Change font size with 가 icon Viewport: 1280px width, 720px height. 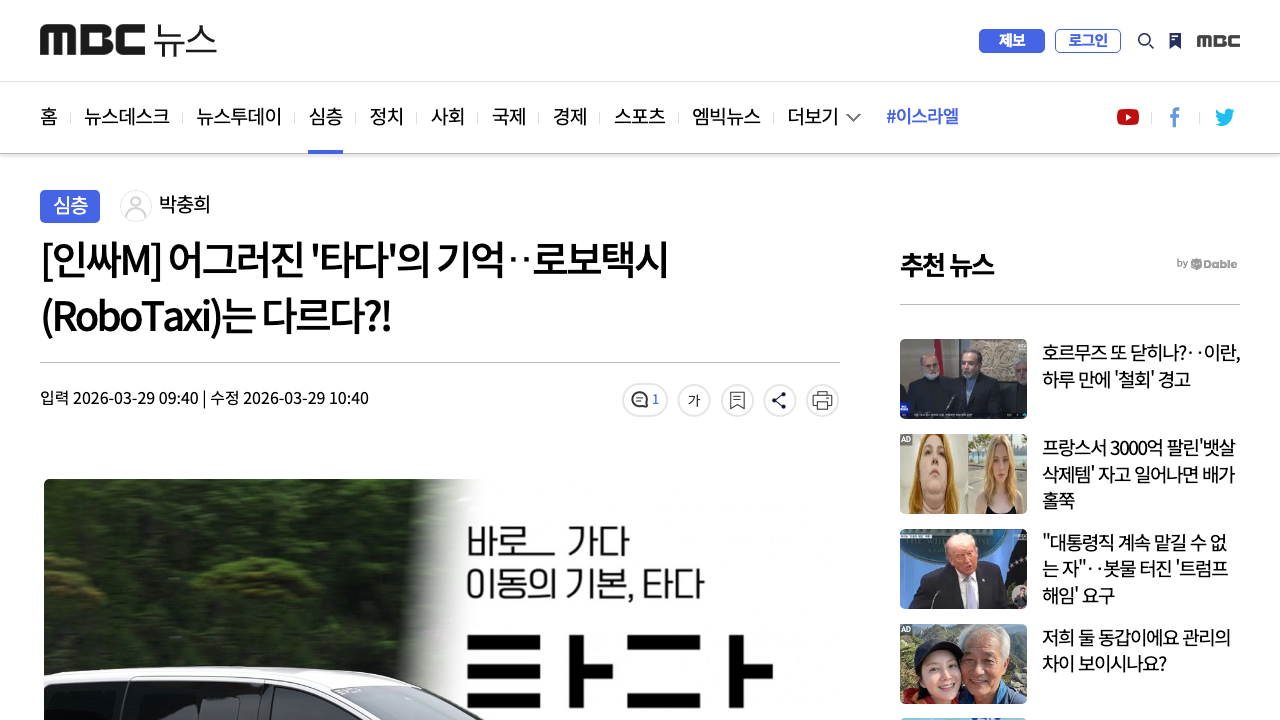coord(694,400)
